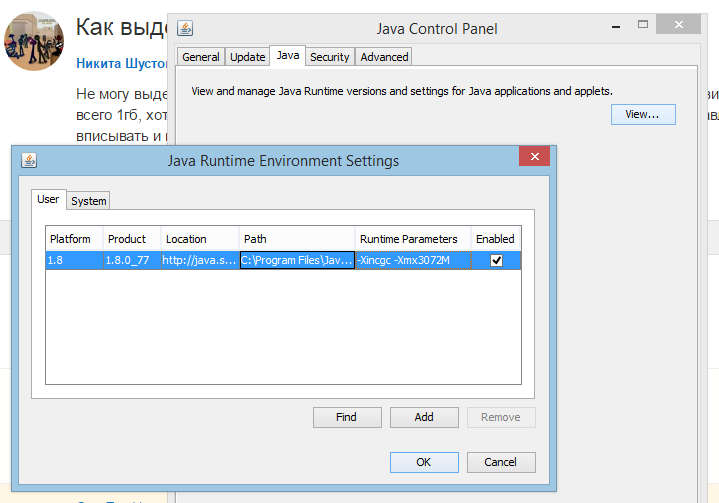Switch to the System tab
This screenshot has width=719, height=503.
click(88, 201)
